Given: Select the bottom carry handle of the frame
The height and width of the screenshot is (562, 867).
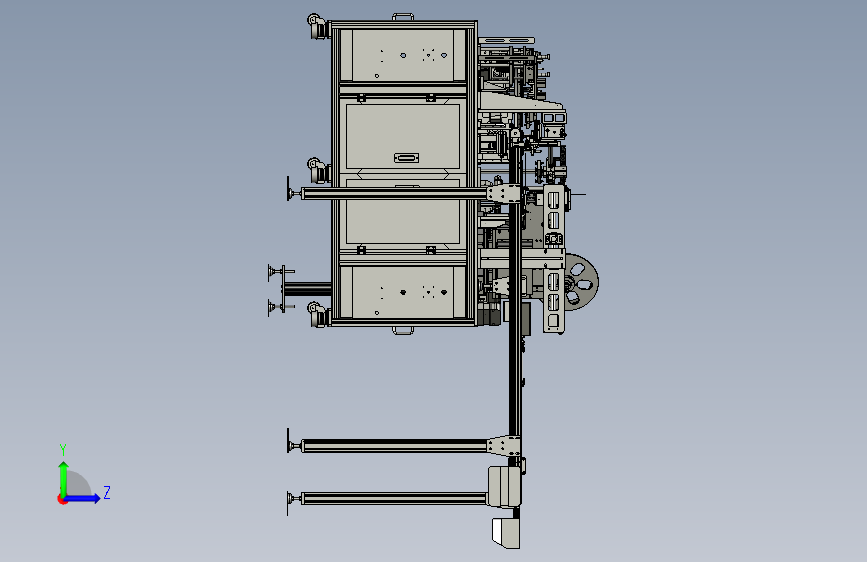Looking at the screenshot, I should pyautogui.click(x=403, y=330).
